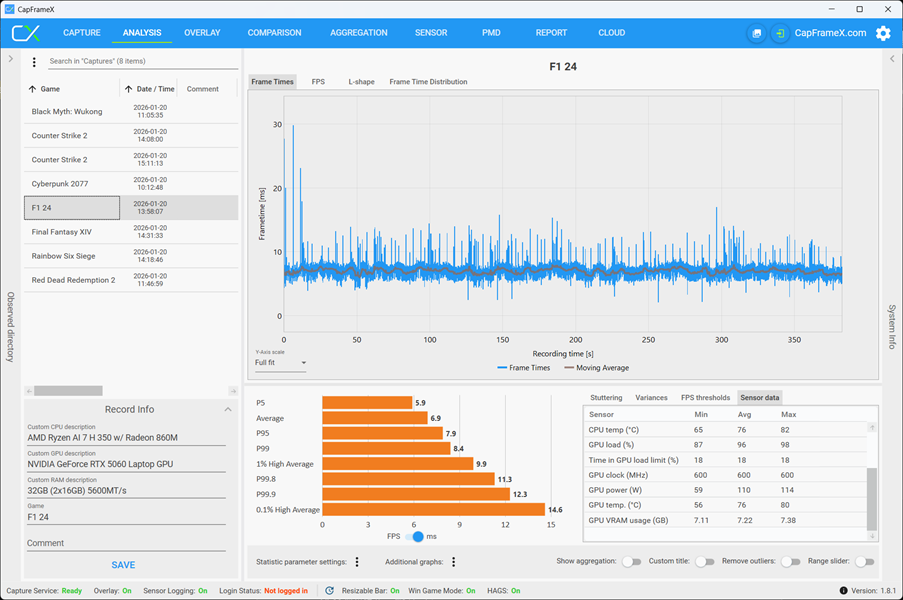903x600 pixels.
Task: Collapse the Record Info panel
Action: (x=228, y=409)
